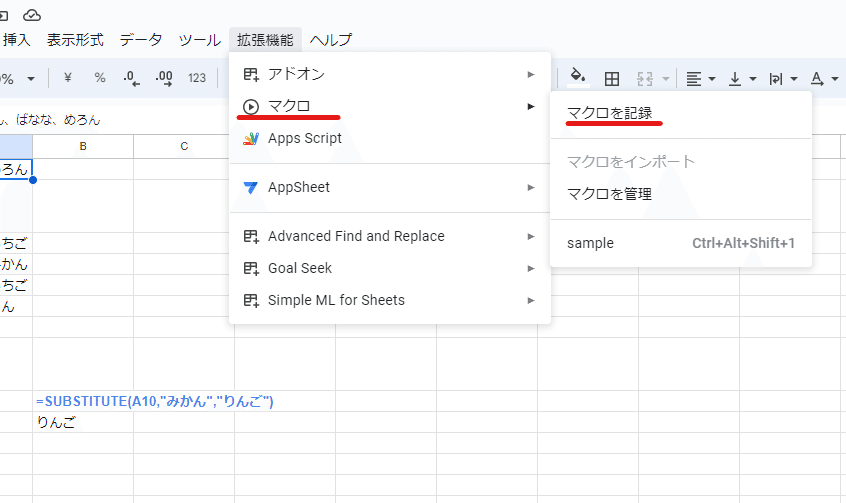Click increase decimal places icon
846x503 pixels.
pos(164,78)
